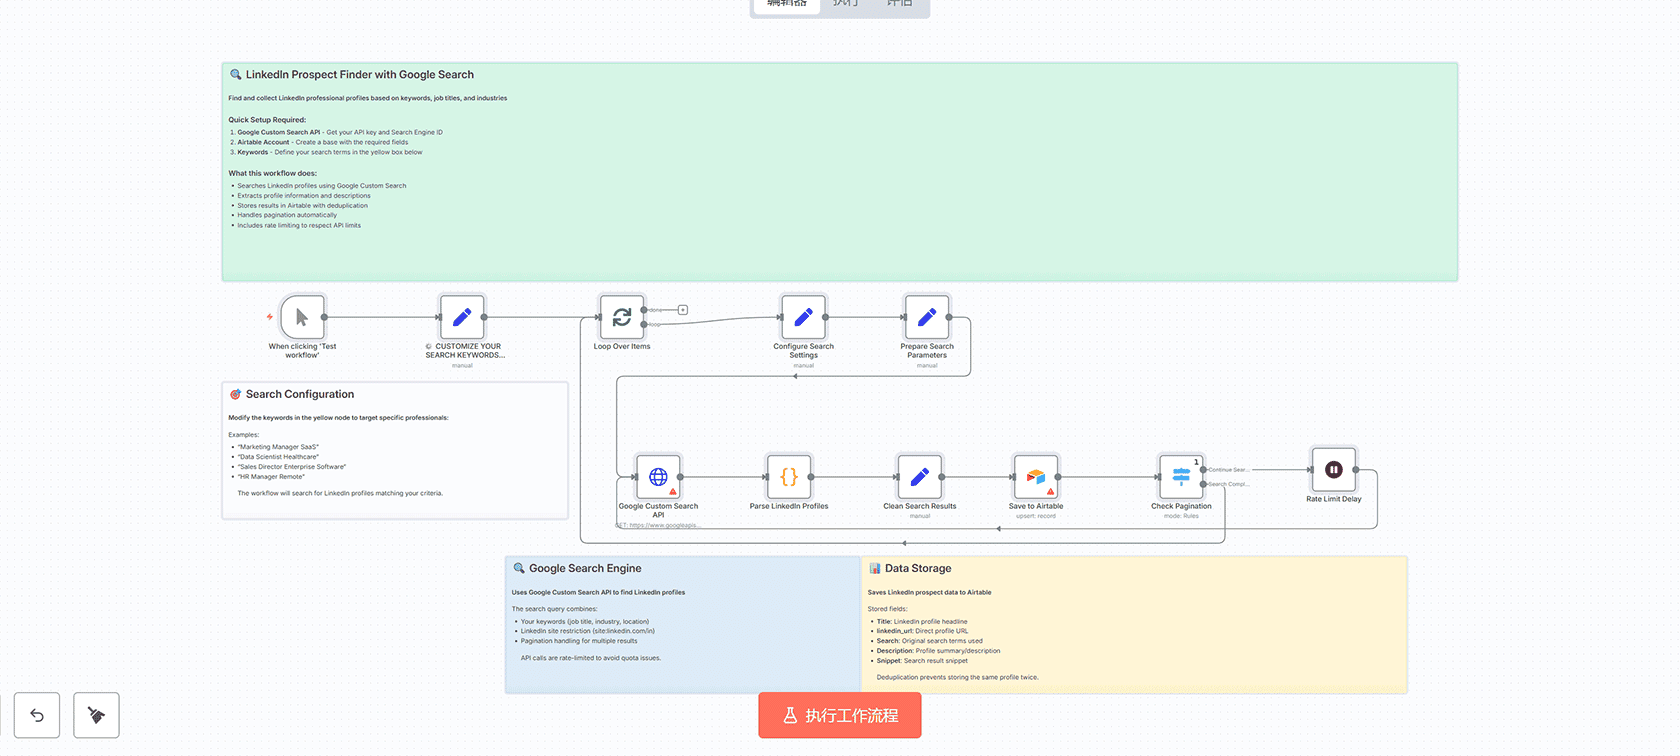Select the 'When clicking Test workflow' trigger node
Viewport: 1680px width, 756px height.
coord(302,318)
